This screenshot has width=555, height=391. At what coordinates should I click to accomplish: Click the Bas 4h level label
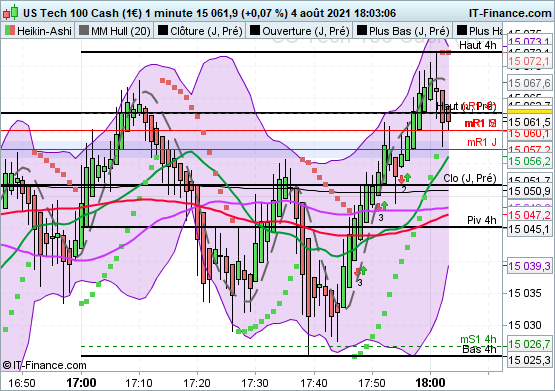point(480,350)
